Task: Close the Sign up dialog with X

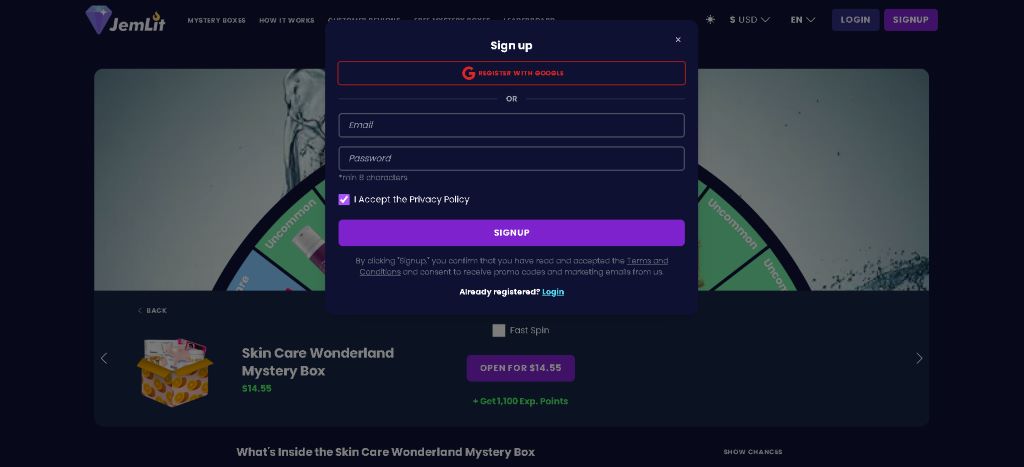Action: tap(678, 40)
